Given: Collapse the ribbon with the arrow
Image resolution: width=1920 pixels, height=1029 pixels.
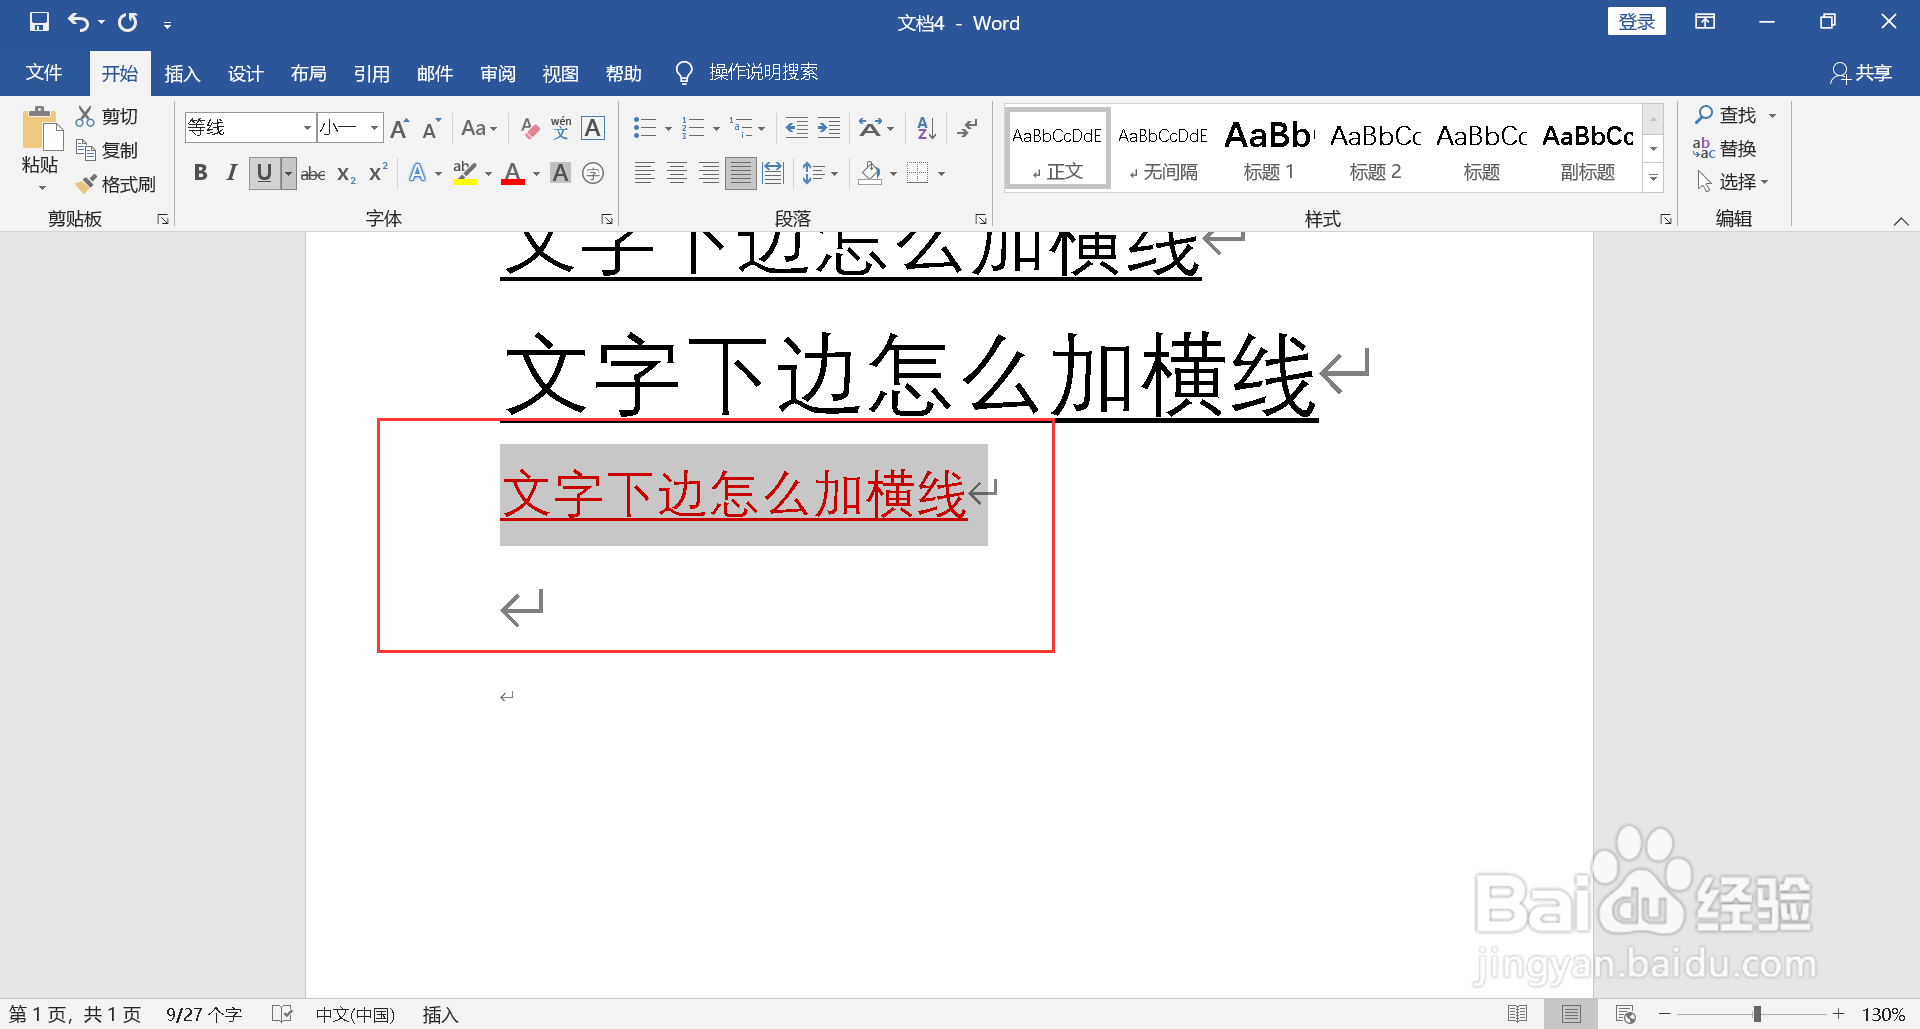Looking at the screenshot, I should (1901, 221).
